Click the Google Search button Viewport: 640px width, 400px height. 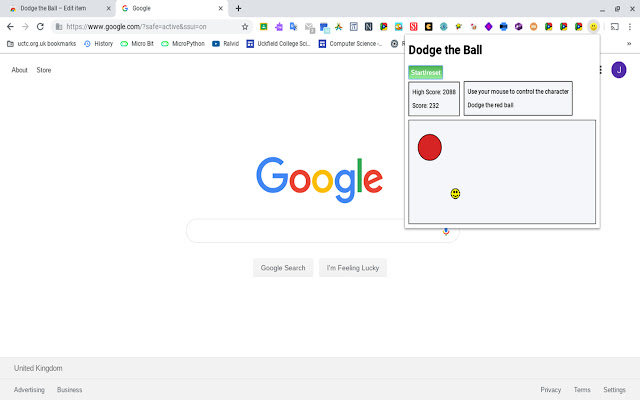[x=283, y=268]
